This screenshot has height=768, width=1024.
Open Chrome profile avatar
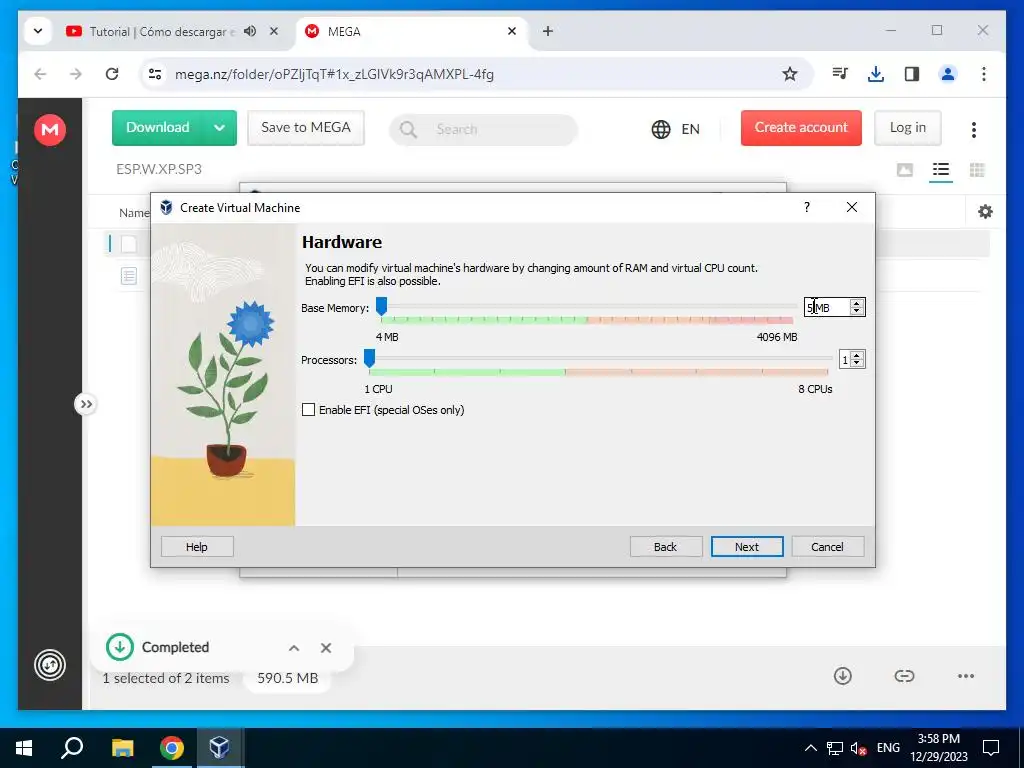948,74
